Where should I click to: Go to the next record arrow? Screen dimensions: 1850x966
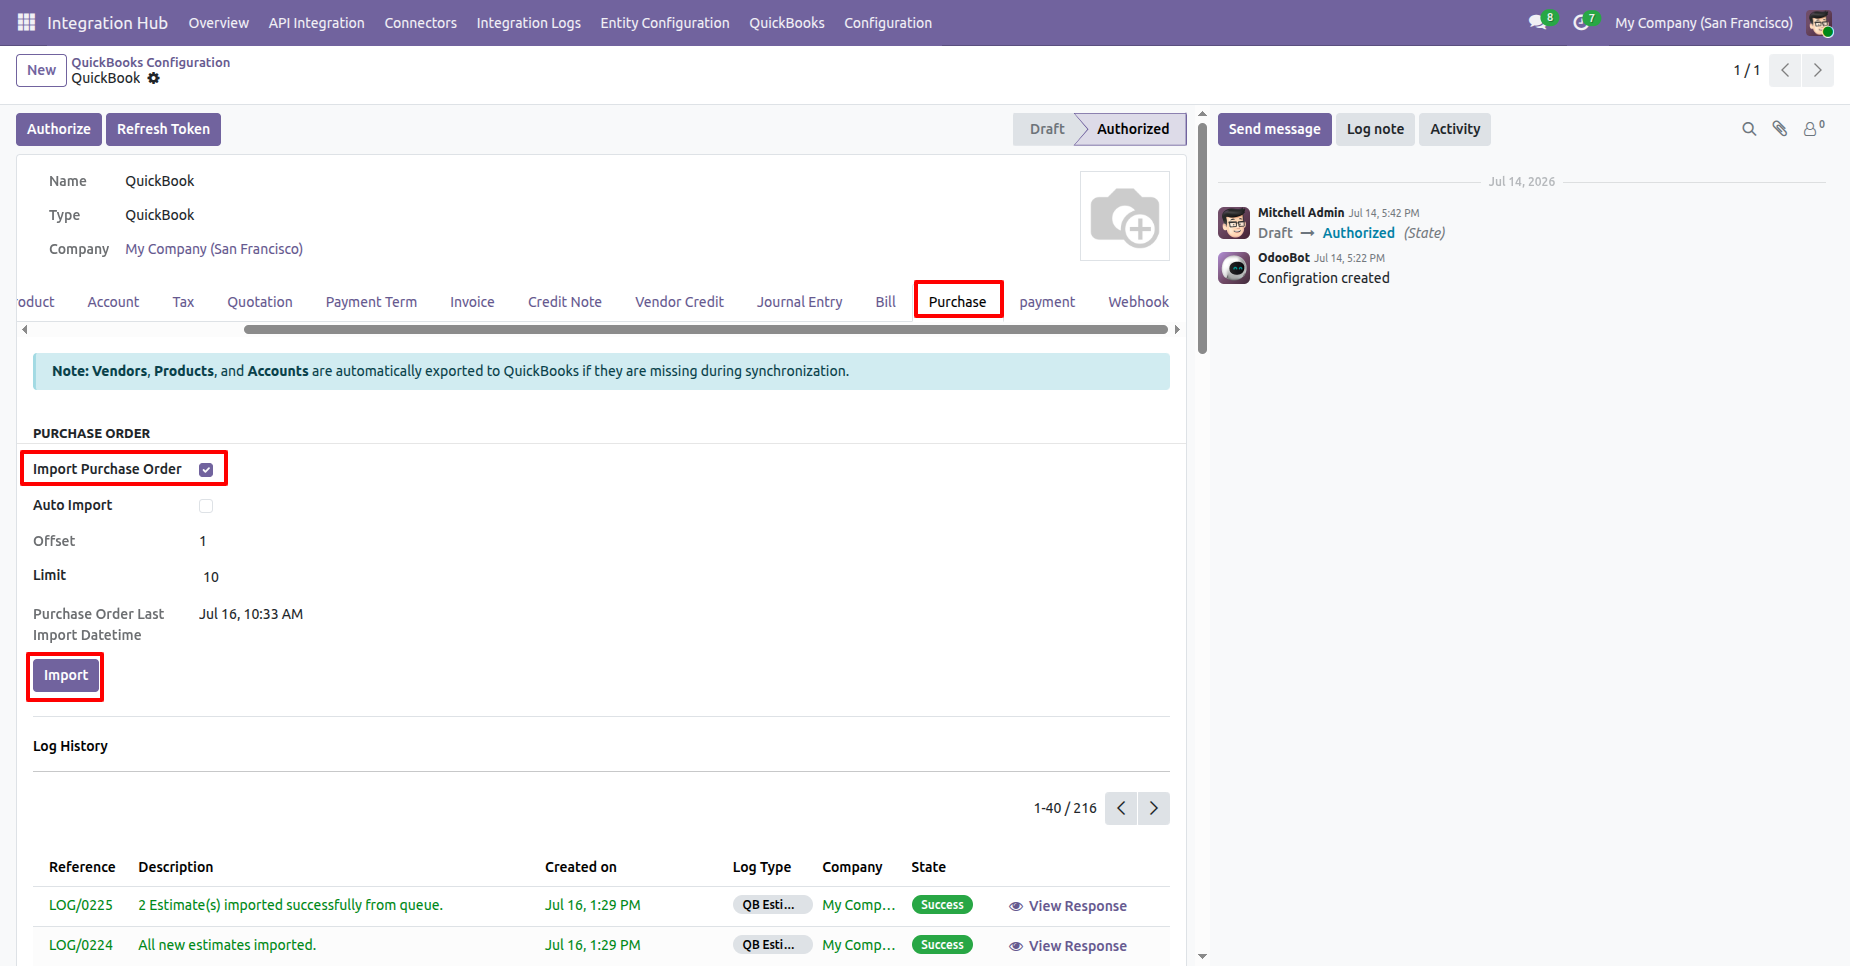tap(1818, 70)
